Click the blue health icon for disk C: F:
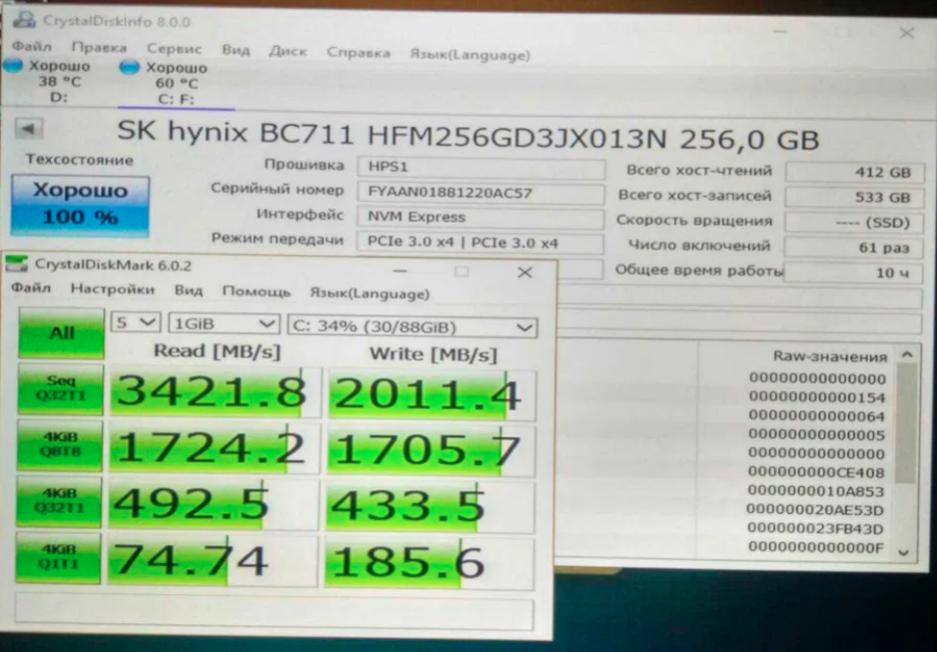The height and width of the screenshot is (652, 937). 129,67
